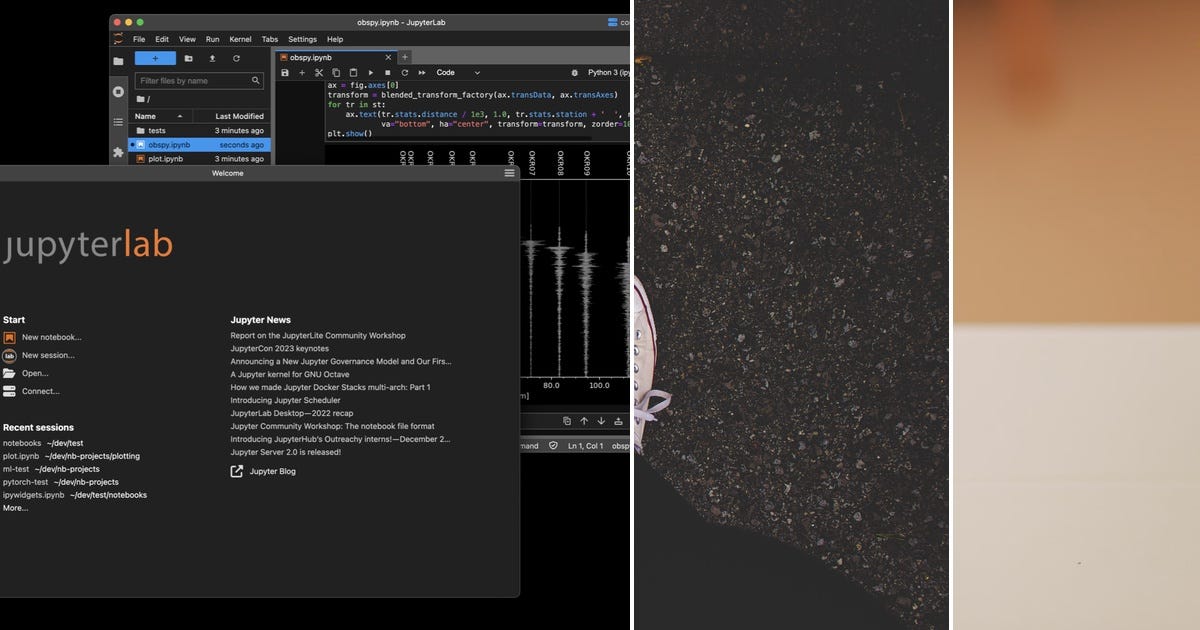Image resolution: width=1200 pixels, height=630 pixels.
Task: Focus the Filter files by name field
Action: point(194,80)
